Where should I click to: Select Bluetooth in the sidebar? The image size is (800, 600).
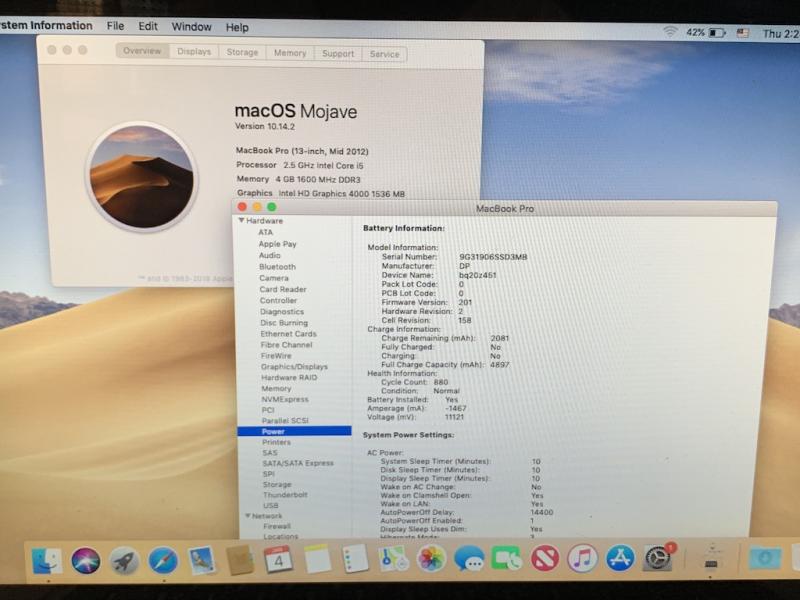[277, 267]
